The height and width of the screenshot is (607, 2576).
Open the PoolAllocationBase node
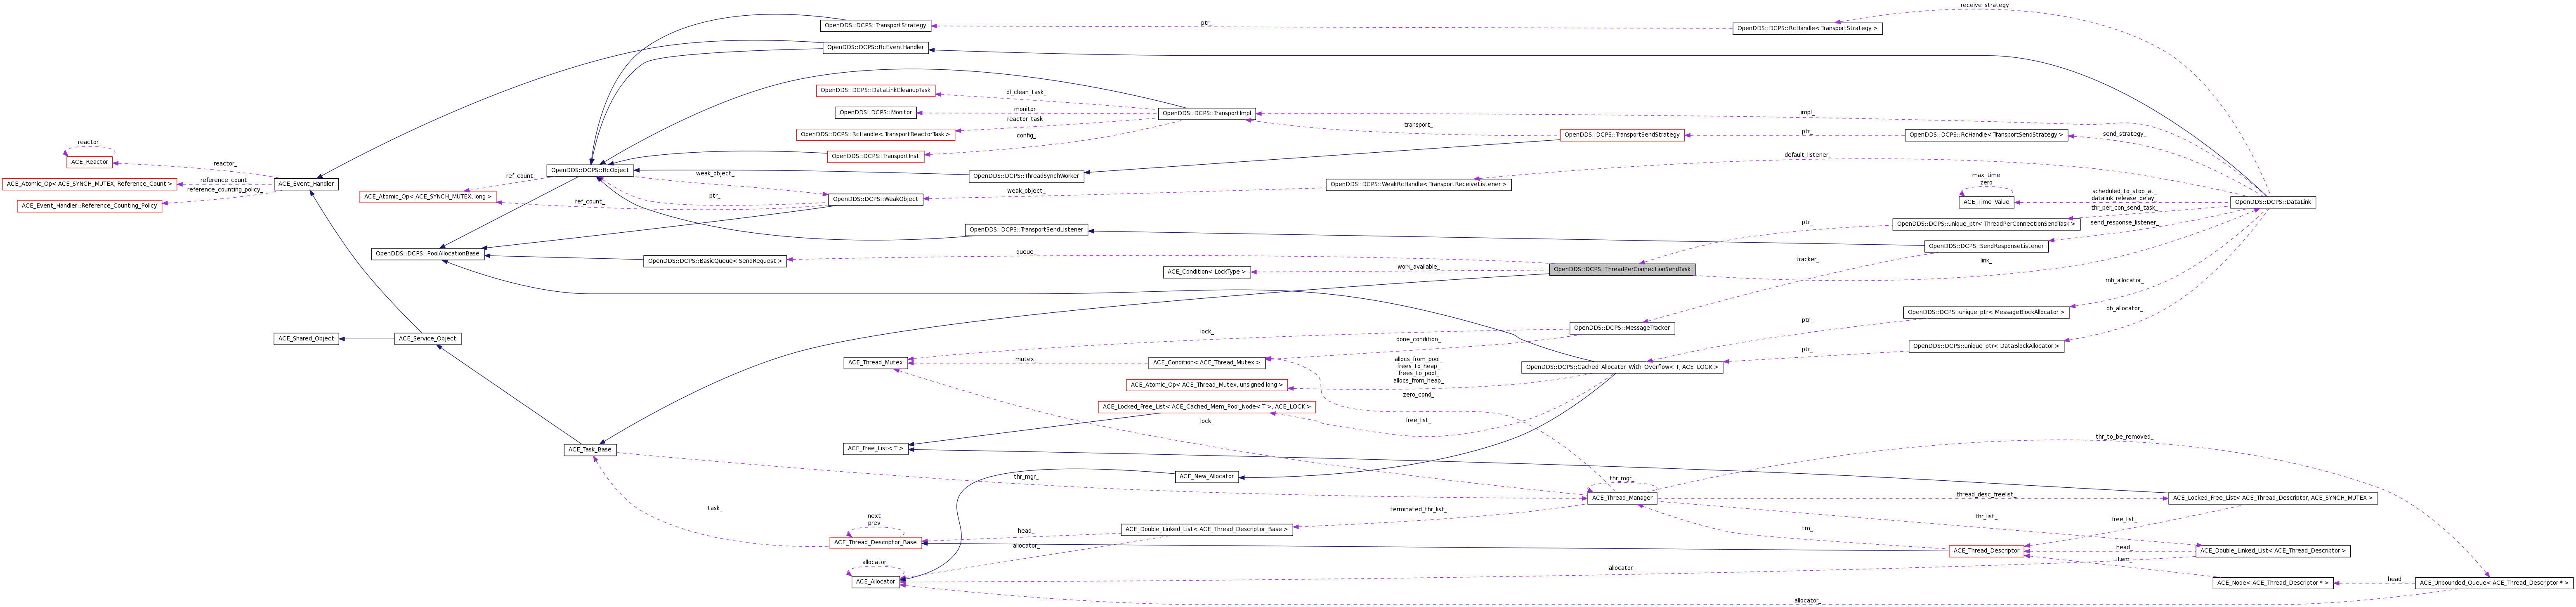point(428,254)
